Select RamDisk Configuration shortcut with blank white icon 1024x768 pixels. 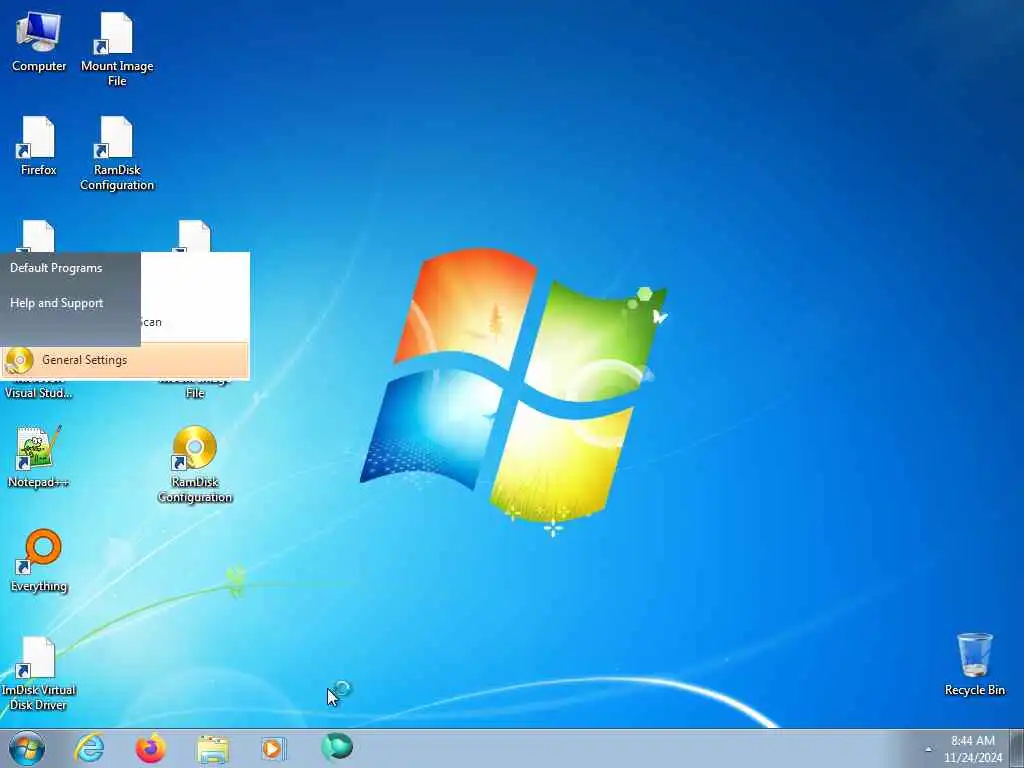[x=117, y=154]
